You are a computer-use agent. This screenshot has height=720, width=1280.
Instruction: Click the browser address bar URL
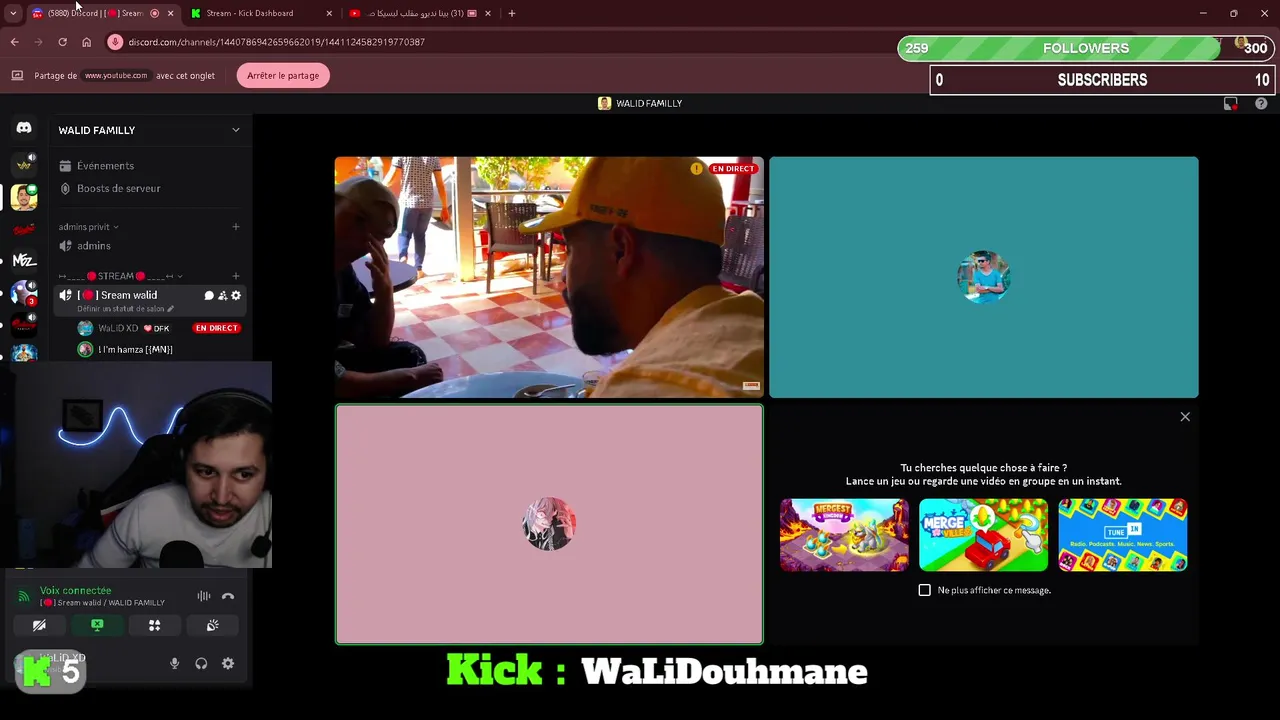[x=277, y=42]
